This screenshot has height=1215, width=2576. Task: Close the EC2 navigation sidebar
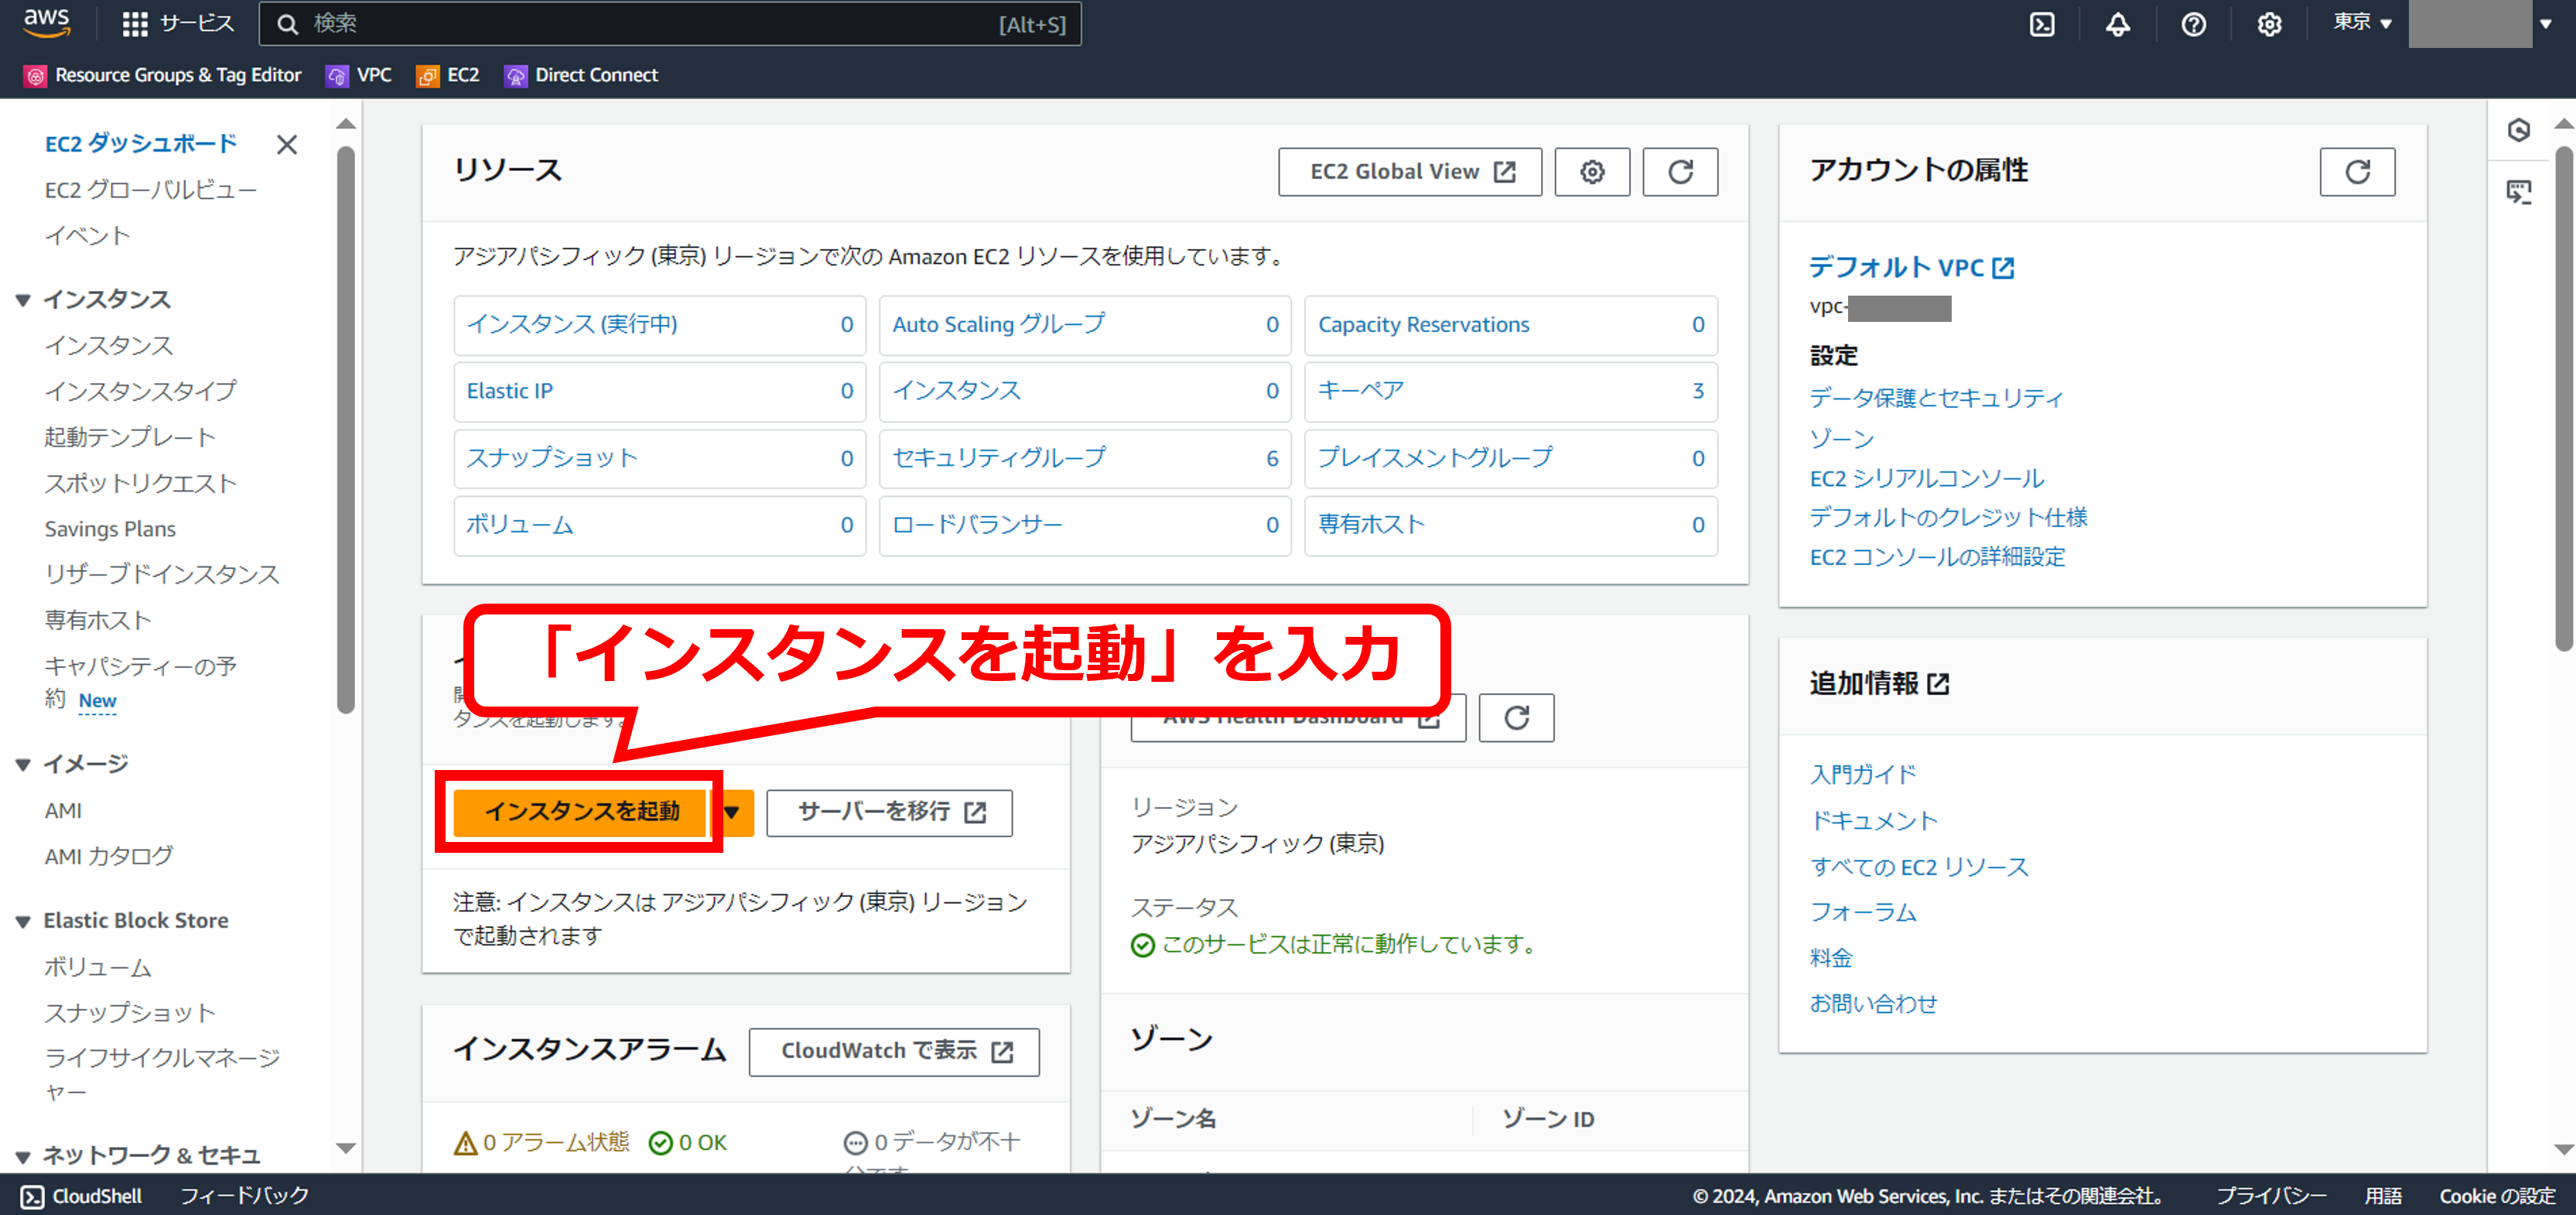pyautogui.click(x=287, y=145)
